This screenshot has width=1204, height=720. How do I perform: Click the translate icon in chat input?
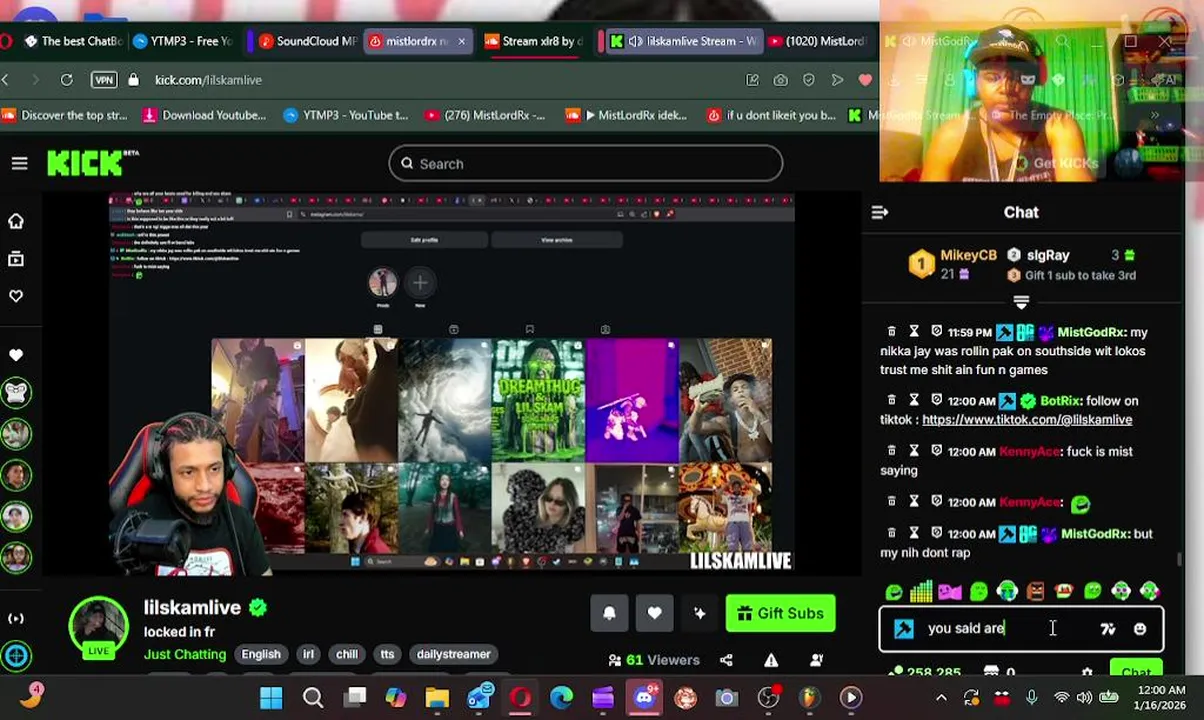point(1107,629)
